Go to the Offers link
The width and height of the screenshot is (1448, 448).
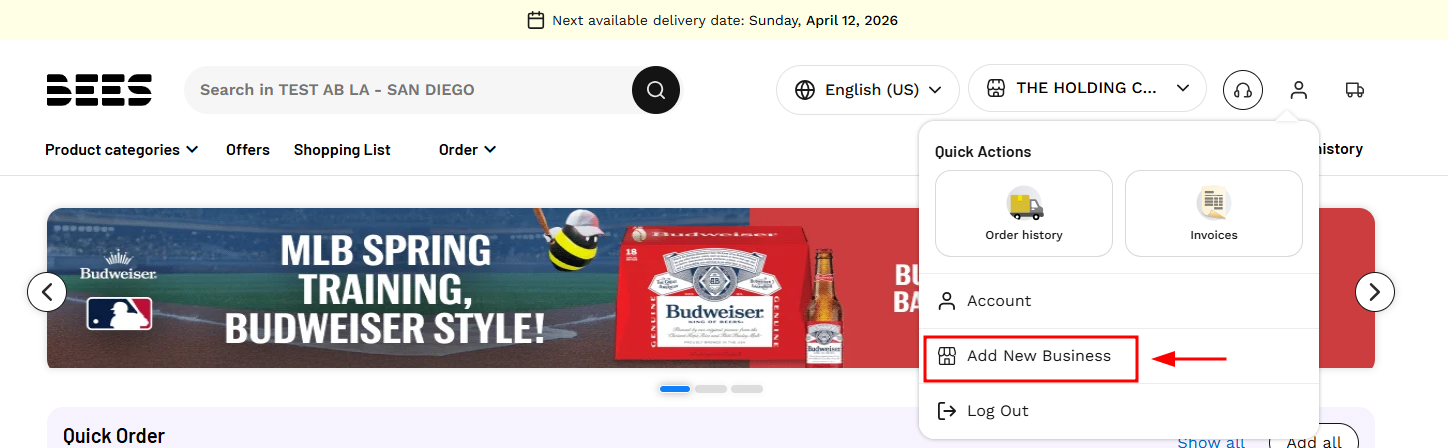[248, 150]
